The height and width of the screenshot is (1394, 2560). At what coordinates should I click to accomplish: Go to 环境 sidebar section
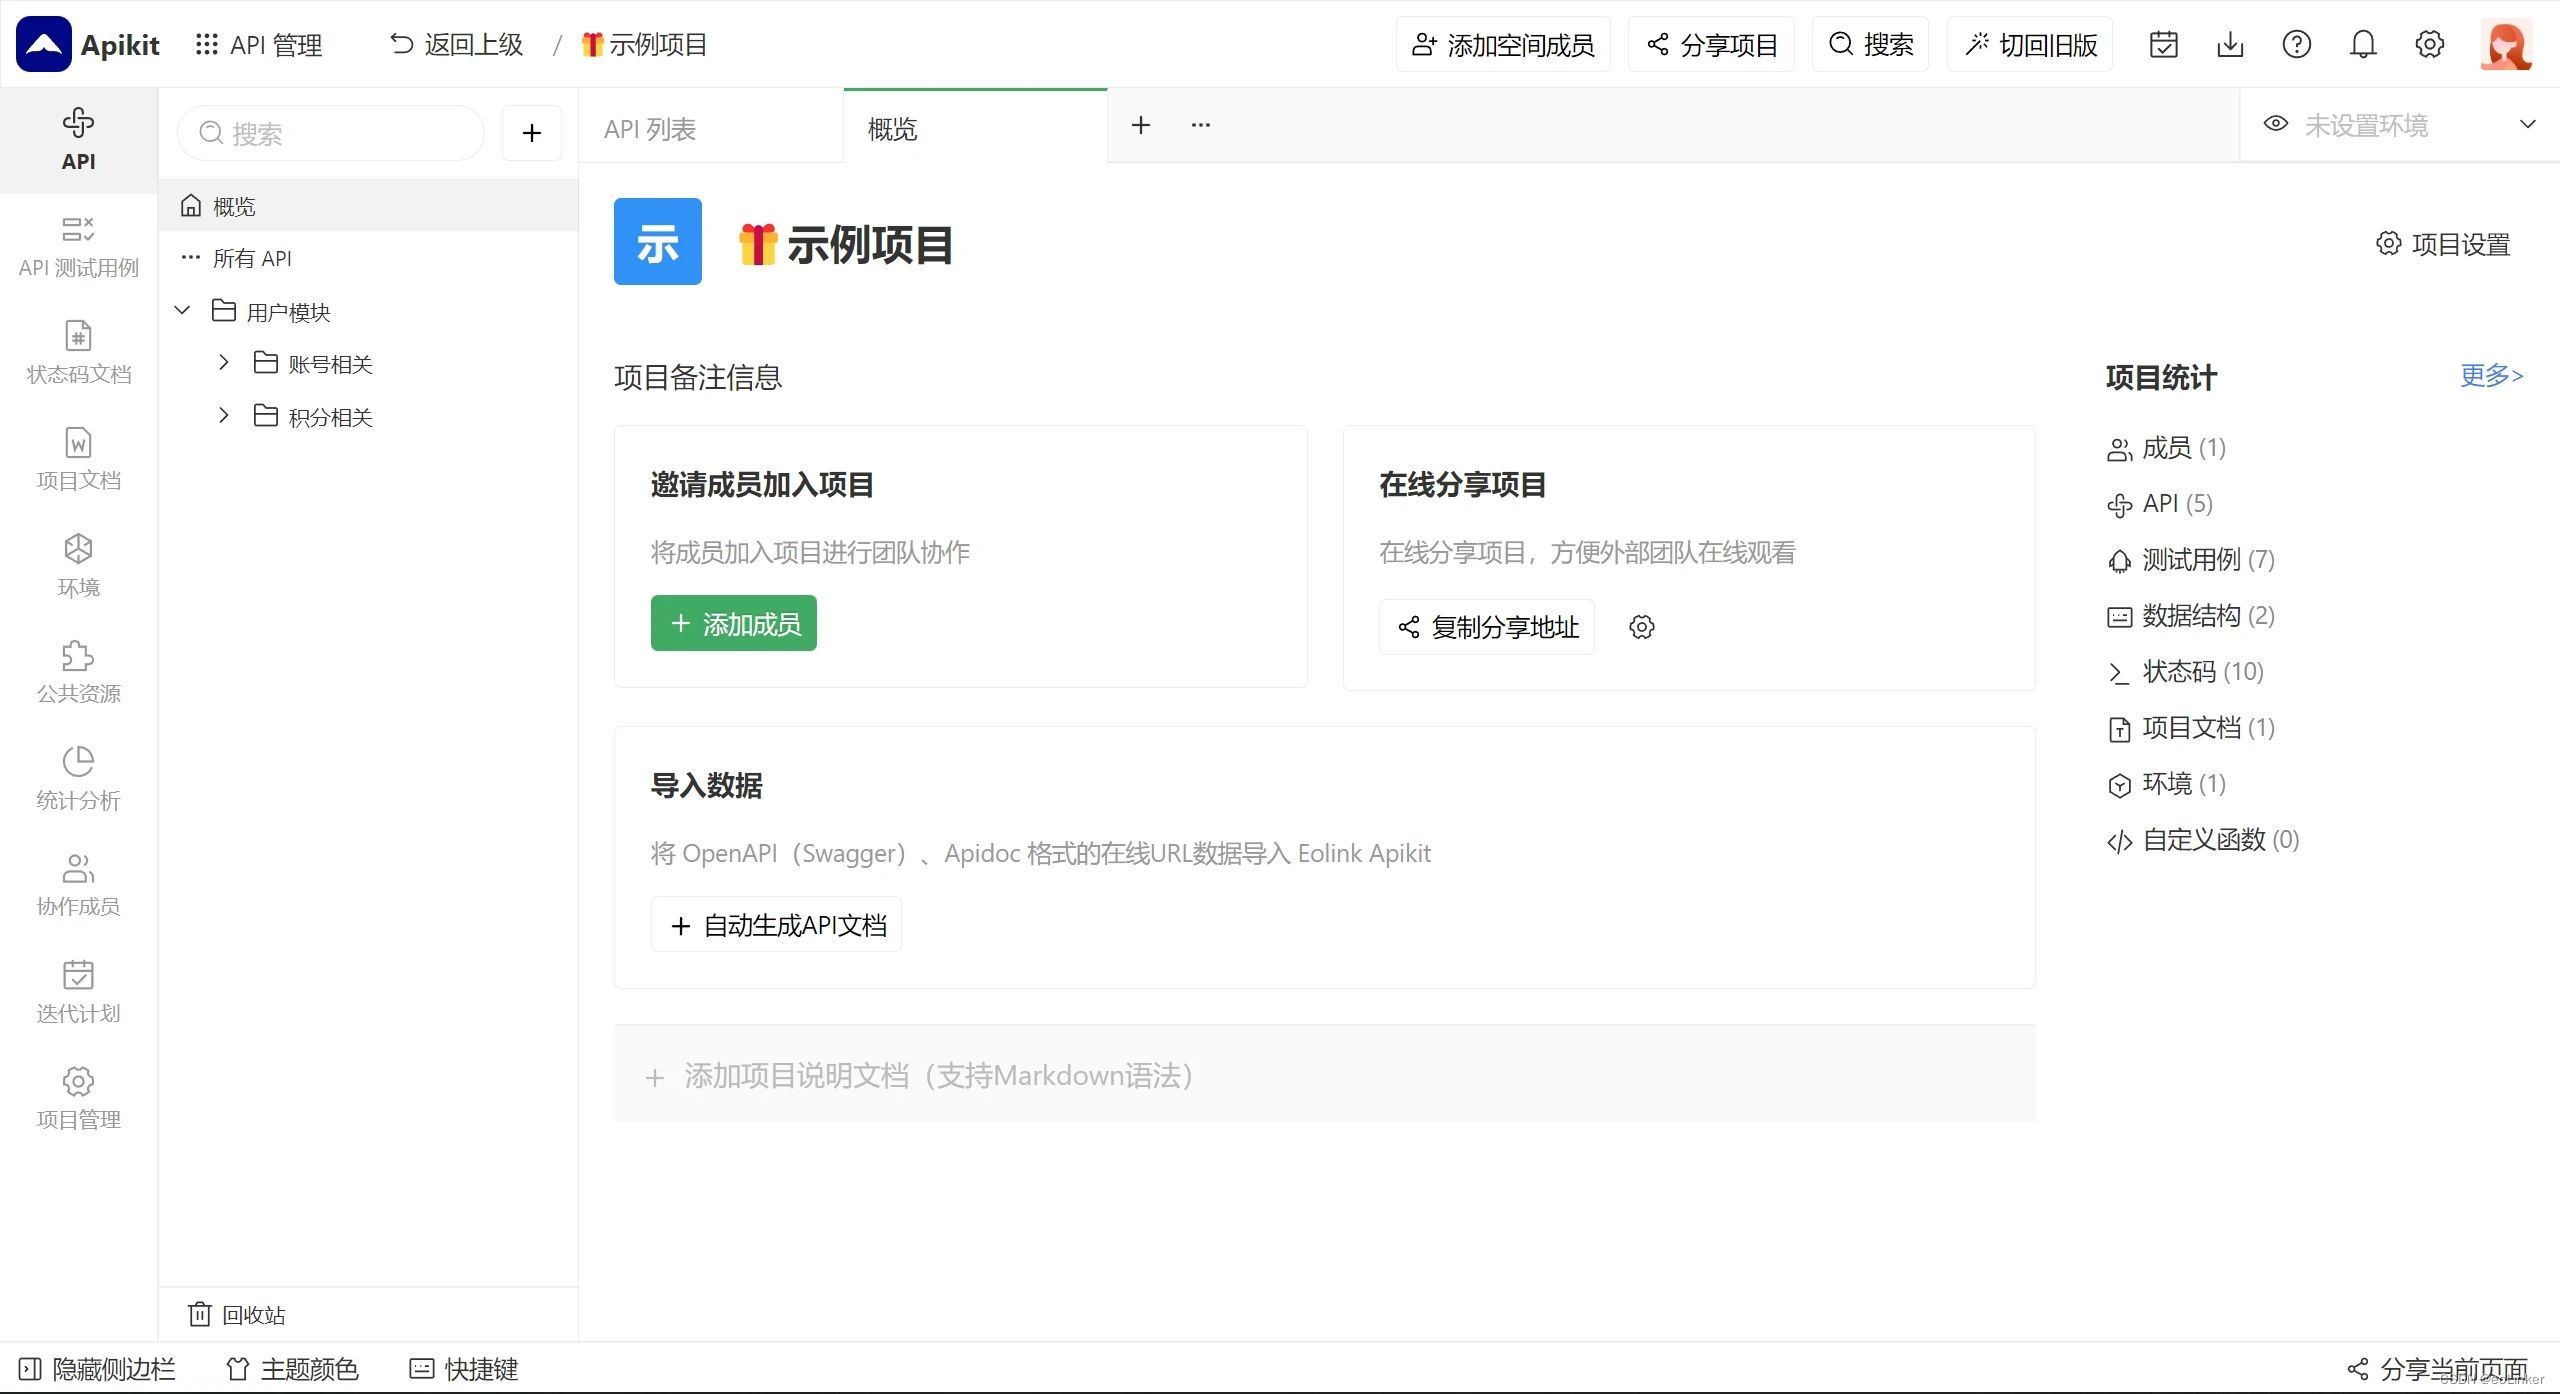tap(78, 565)
